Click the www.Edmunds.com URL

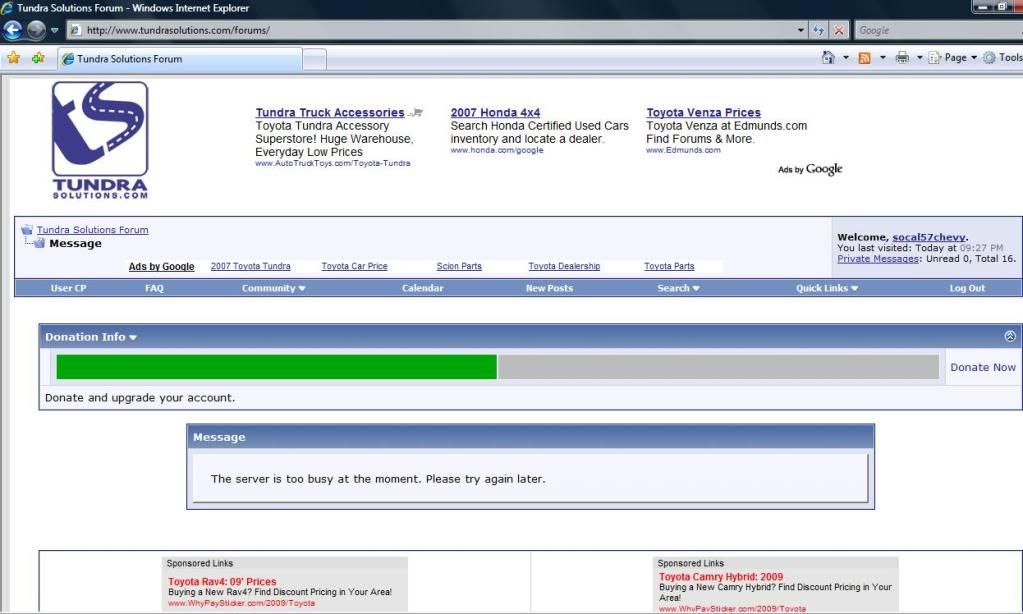pos(683,150)
